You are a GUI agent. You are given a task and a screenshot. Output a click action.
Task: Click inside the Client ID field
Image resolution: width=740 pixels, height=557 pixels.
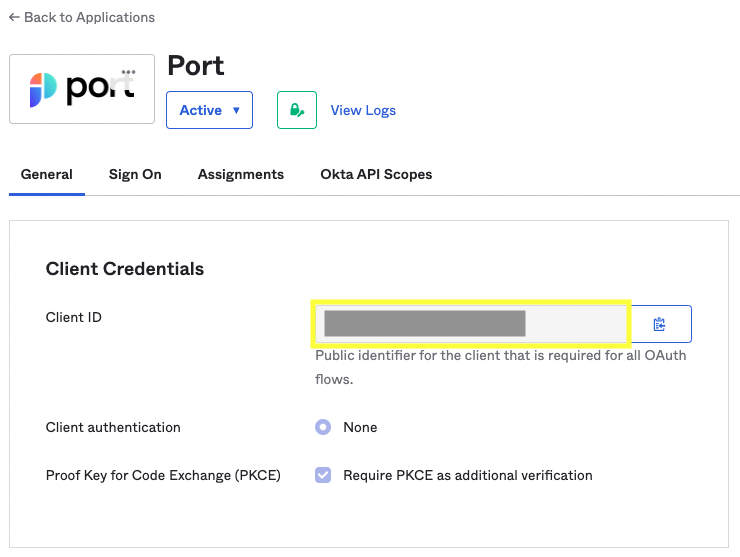pyautogui.click(x=470, y=323)
